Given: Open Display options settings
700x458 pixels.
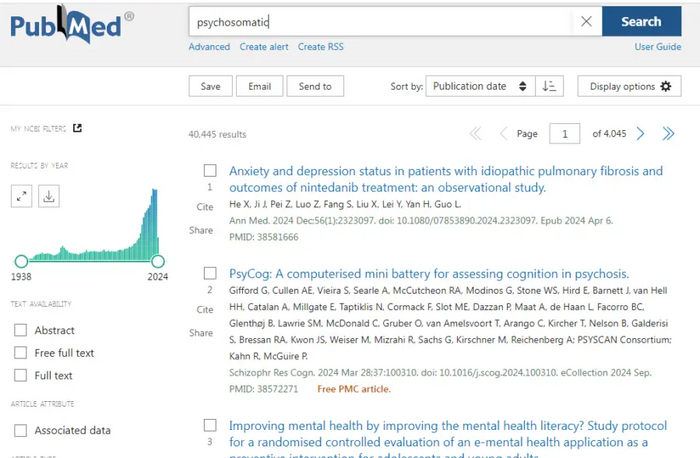Looking at the screenshot, I should pyautogui.click(x=630, y=87).
